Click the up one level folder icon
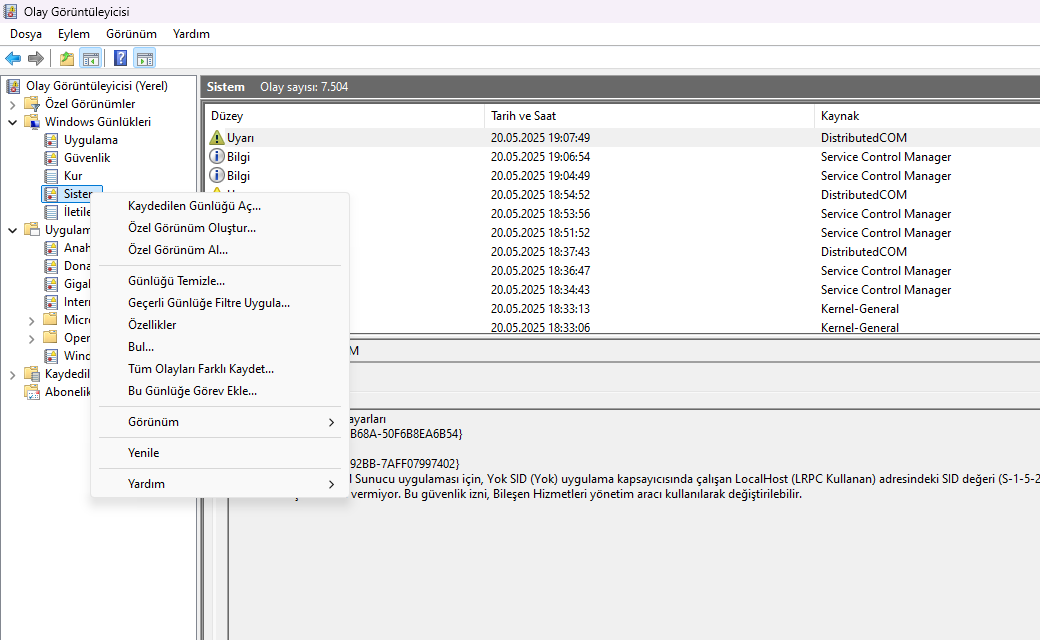The height and width of the screenshot is (640, 1040). (x=67, y=58)
